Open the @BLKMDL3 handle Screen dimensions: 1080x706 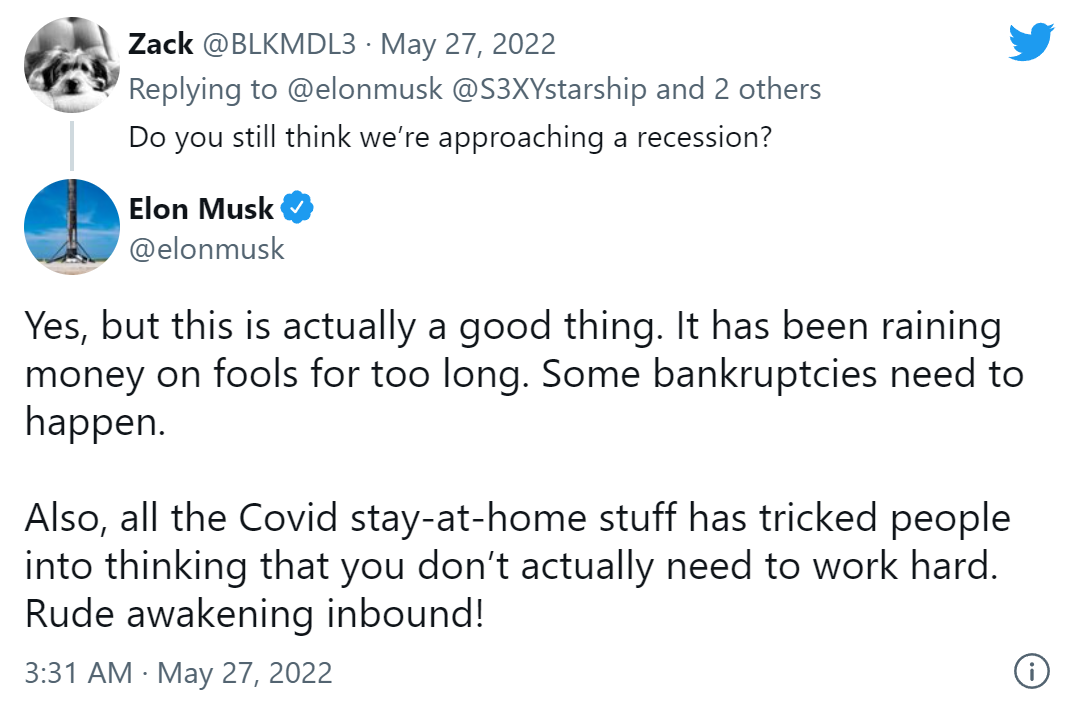click(x=279, y=44)
